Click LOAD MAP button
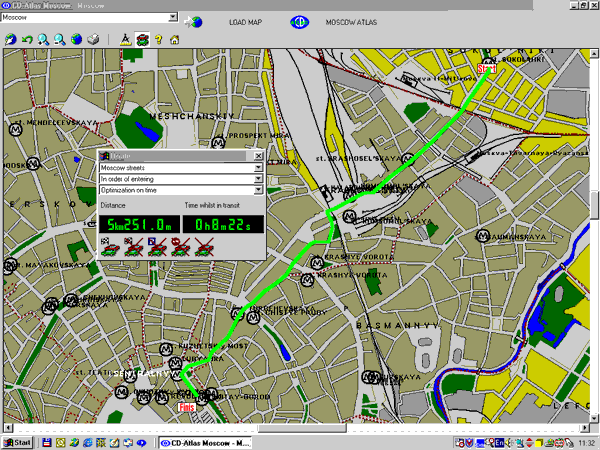The width and height of the screenshot is (600, 450). (x=245, y=22)
